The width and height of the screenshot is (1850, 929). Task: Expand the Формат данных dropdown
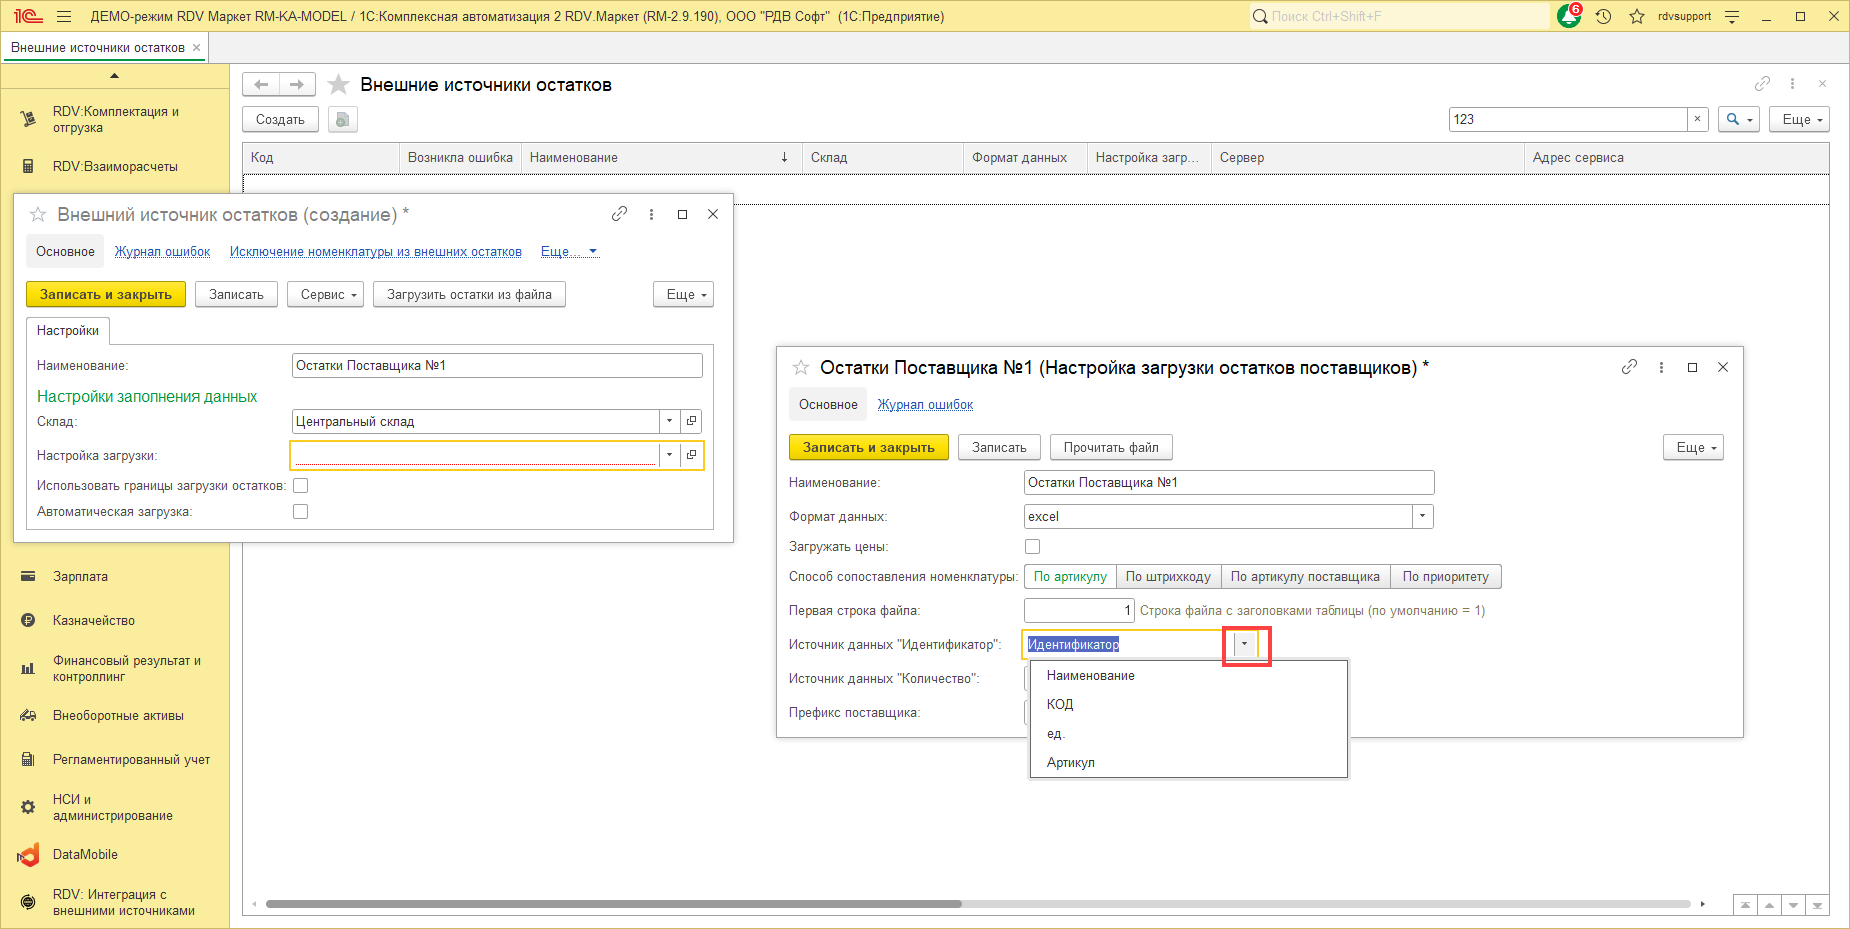(x=1422, y=517)
